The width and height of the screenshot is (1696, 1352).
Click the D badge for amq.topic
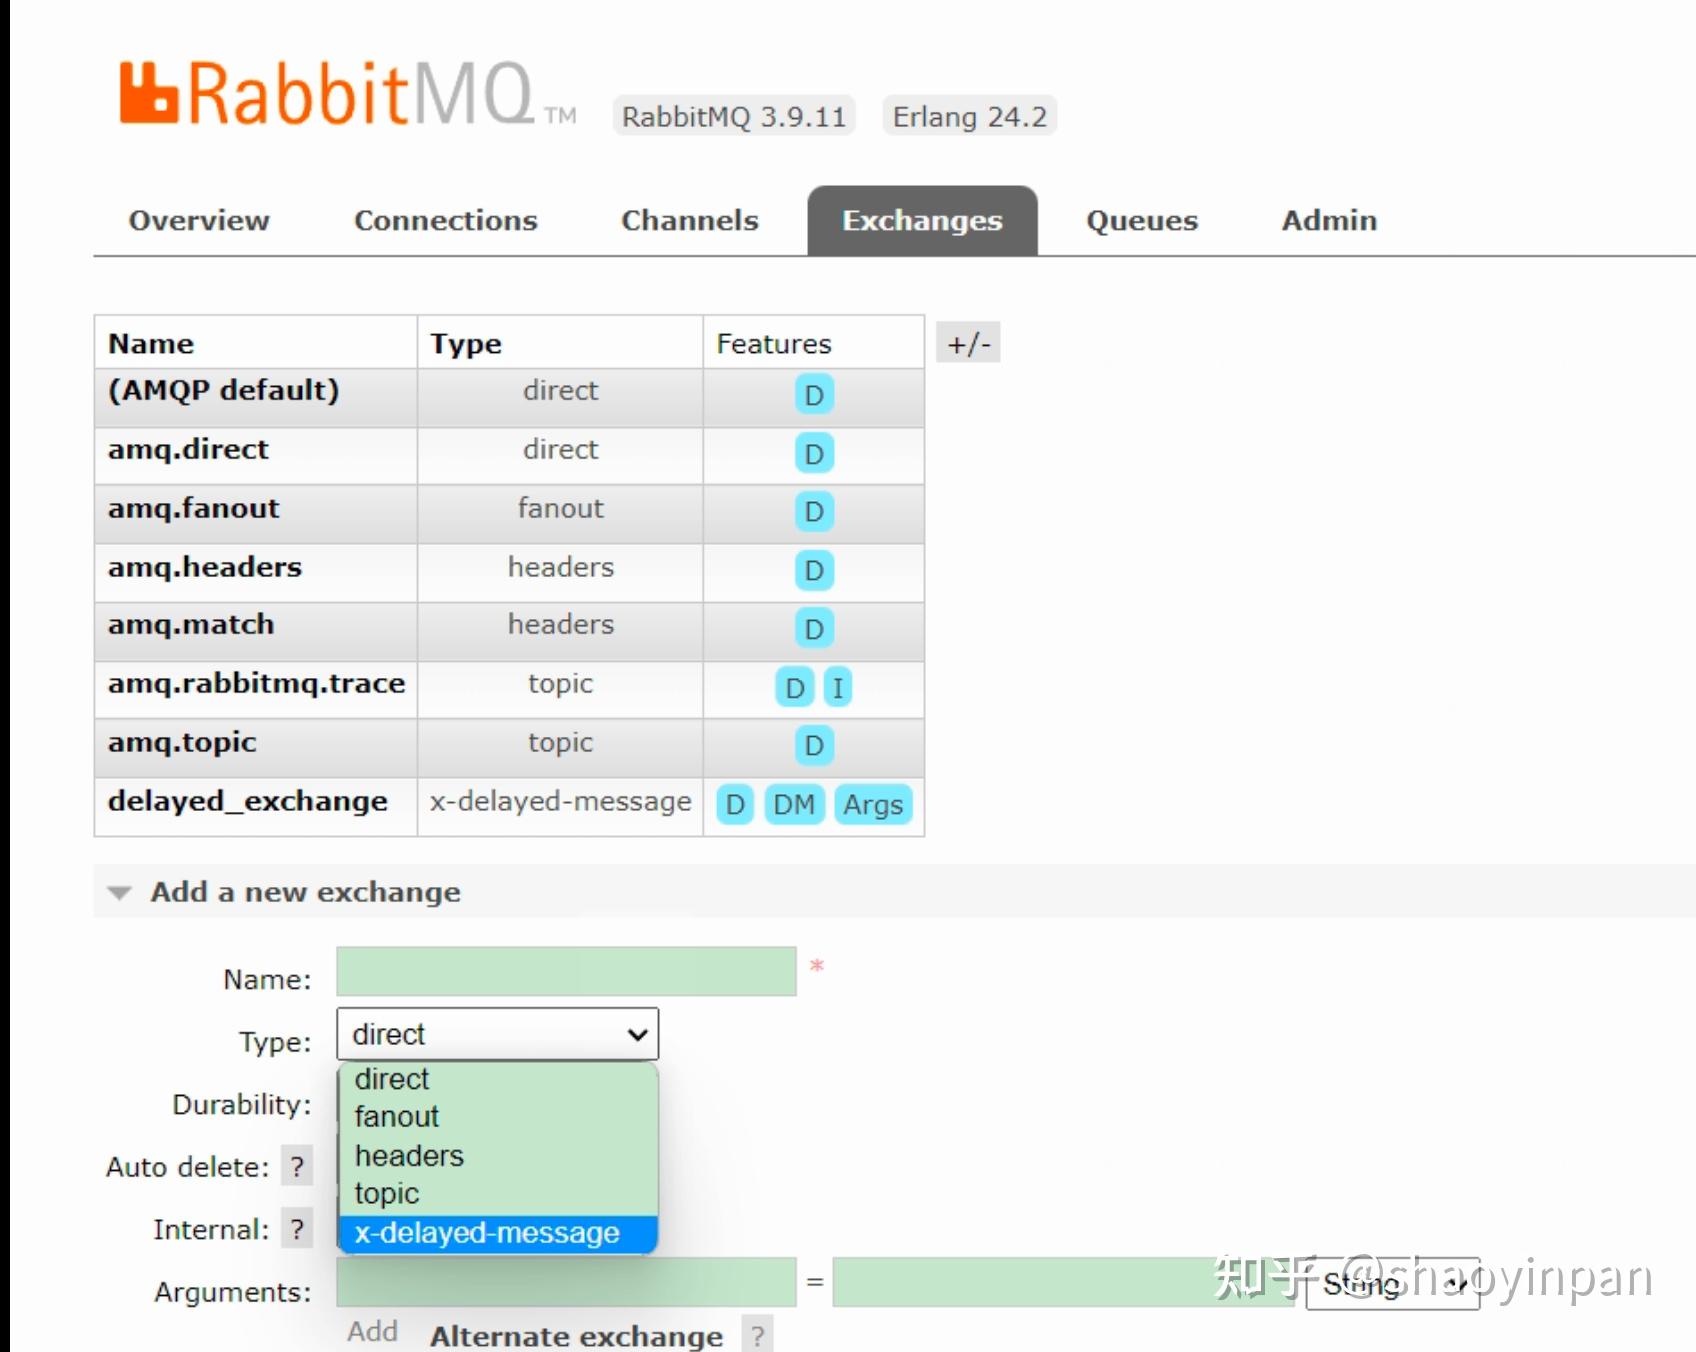(814, 745)
